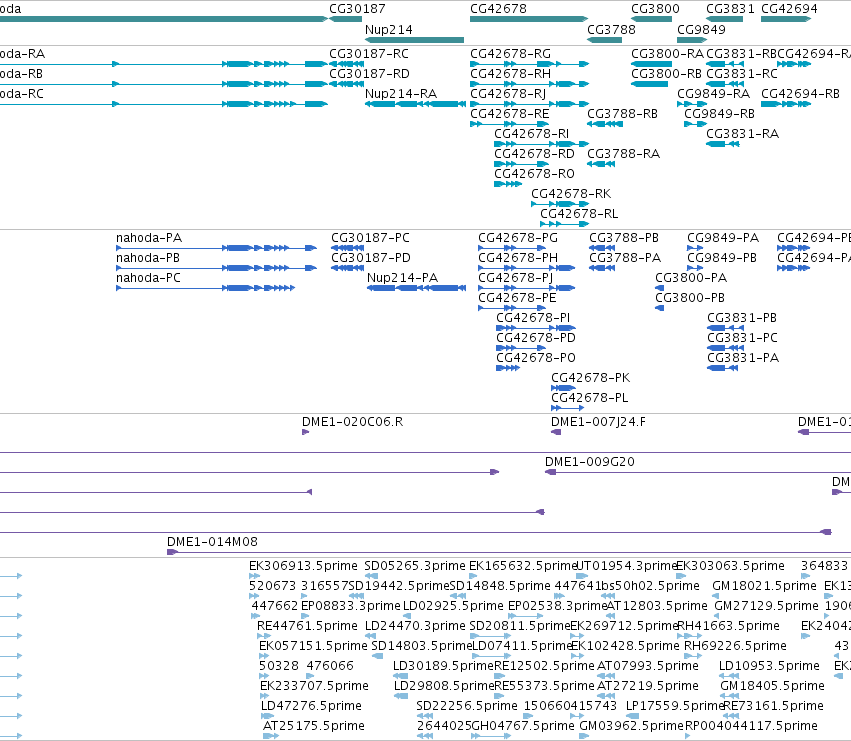Image resolution: width=851 pixels, height=741 pixels.
Task: Click transcript Nup214-RA
Action: (416, 104)
